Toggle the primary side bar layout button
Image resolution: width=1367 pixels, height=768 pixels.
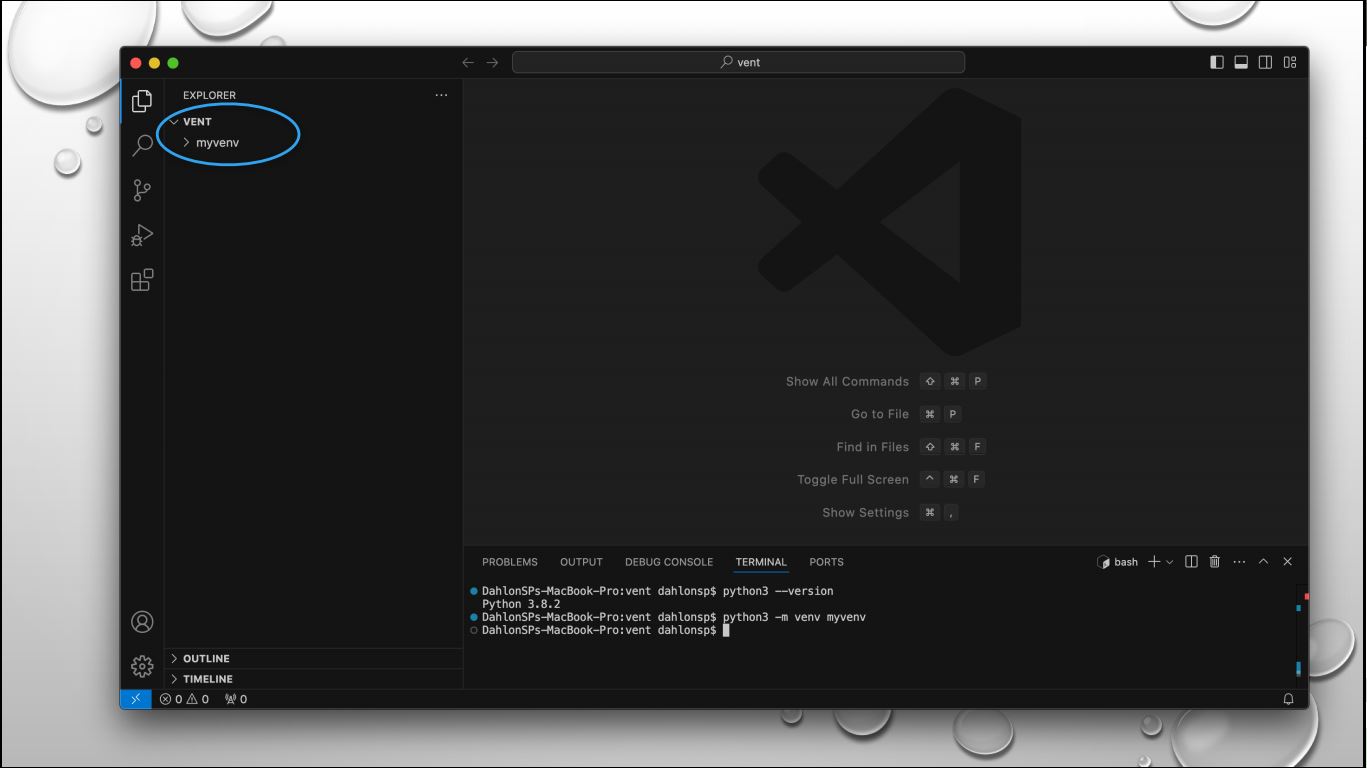(1217, 62)
